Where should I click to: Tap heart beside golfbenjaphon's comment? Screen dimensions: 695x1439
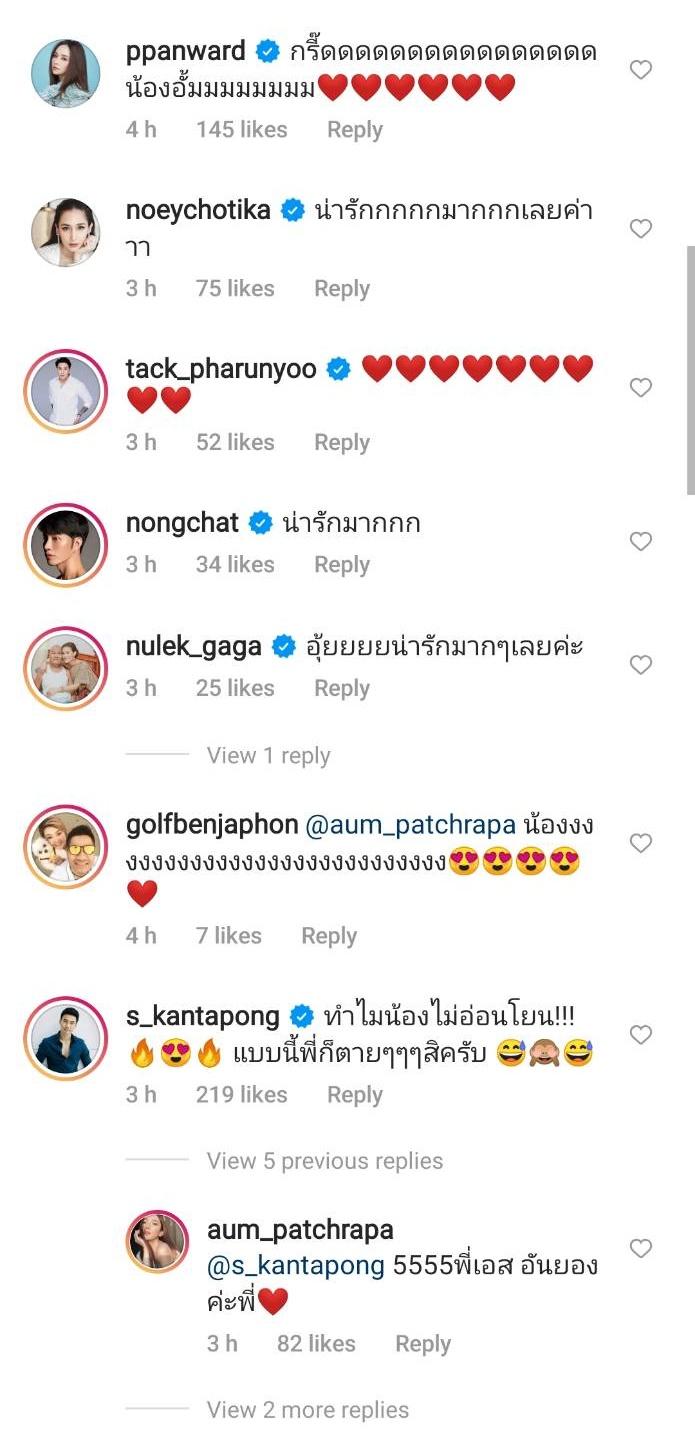pyautogui.click(x=640, y=844)
